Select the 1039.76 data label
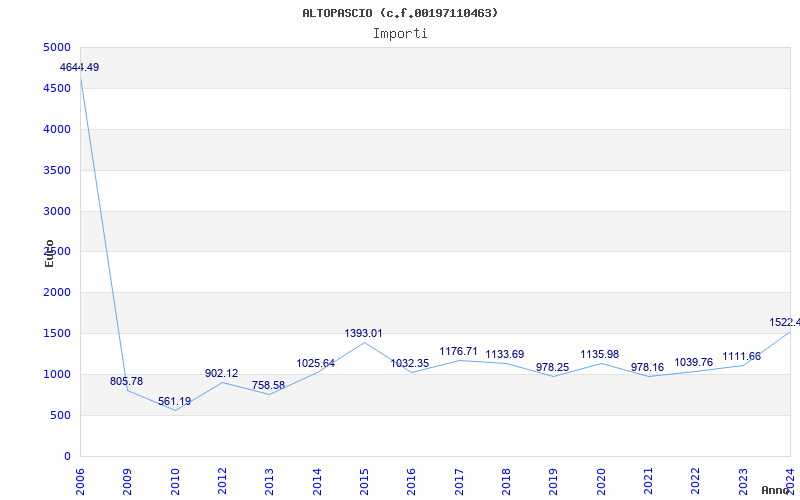Image resolution: width=800 pixels, height=500 pixels. (x=694, y=362)
